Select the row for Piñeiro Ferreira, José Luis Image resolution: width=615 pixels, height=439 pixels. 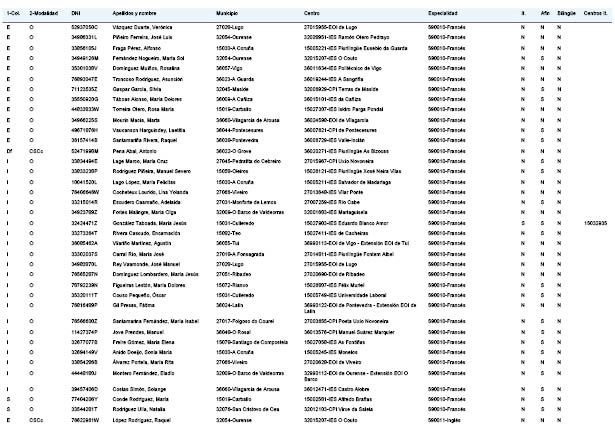308,37
